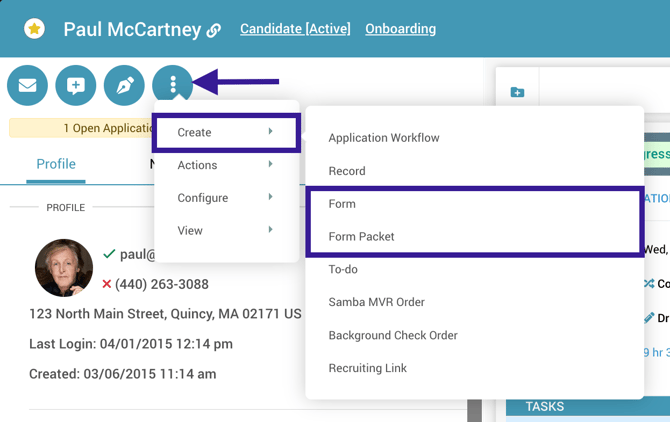Switch to the Profile tab
Image resolution: width=670 pixels, height=422 pixels.
(56, 164)
